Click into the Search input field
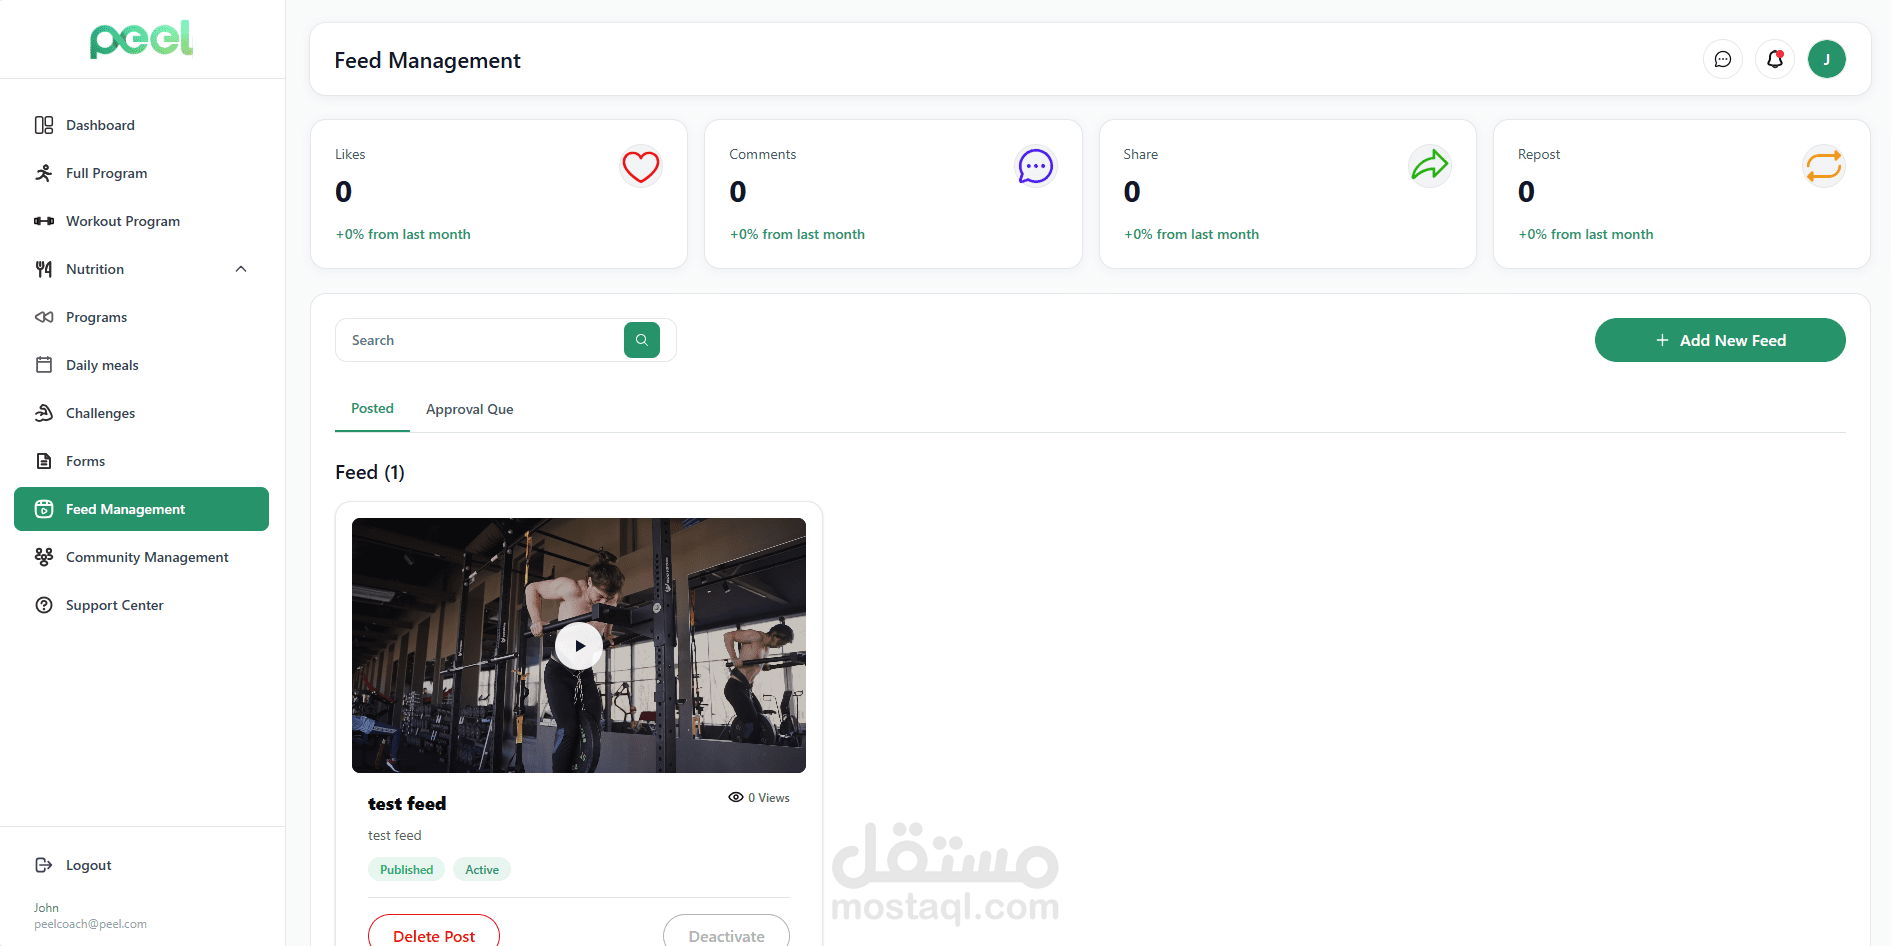Viewport: 1891px width, 946px height. click(480, 340)
